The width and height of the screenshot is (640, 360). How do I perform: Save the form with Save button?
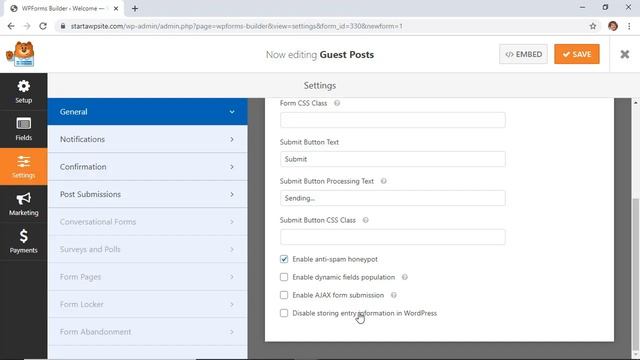coord(577,54)
